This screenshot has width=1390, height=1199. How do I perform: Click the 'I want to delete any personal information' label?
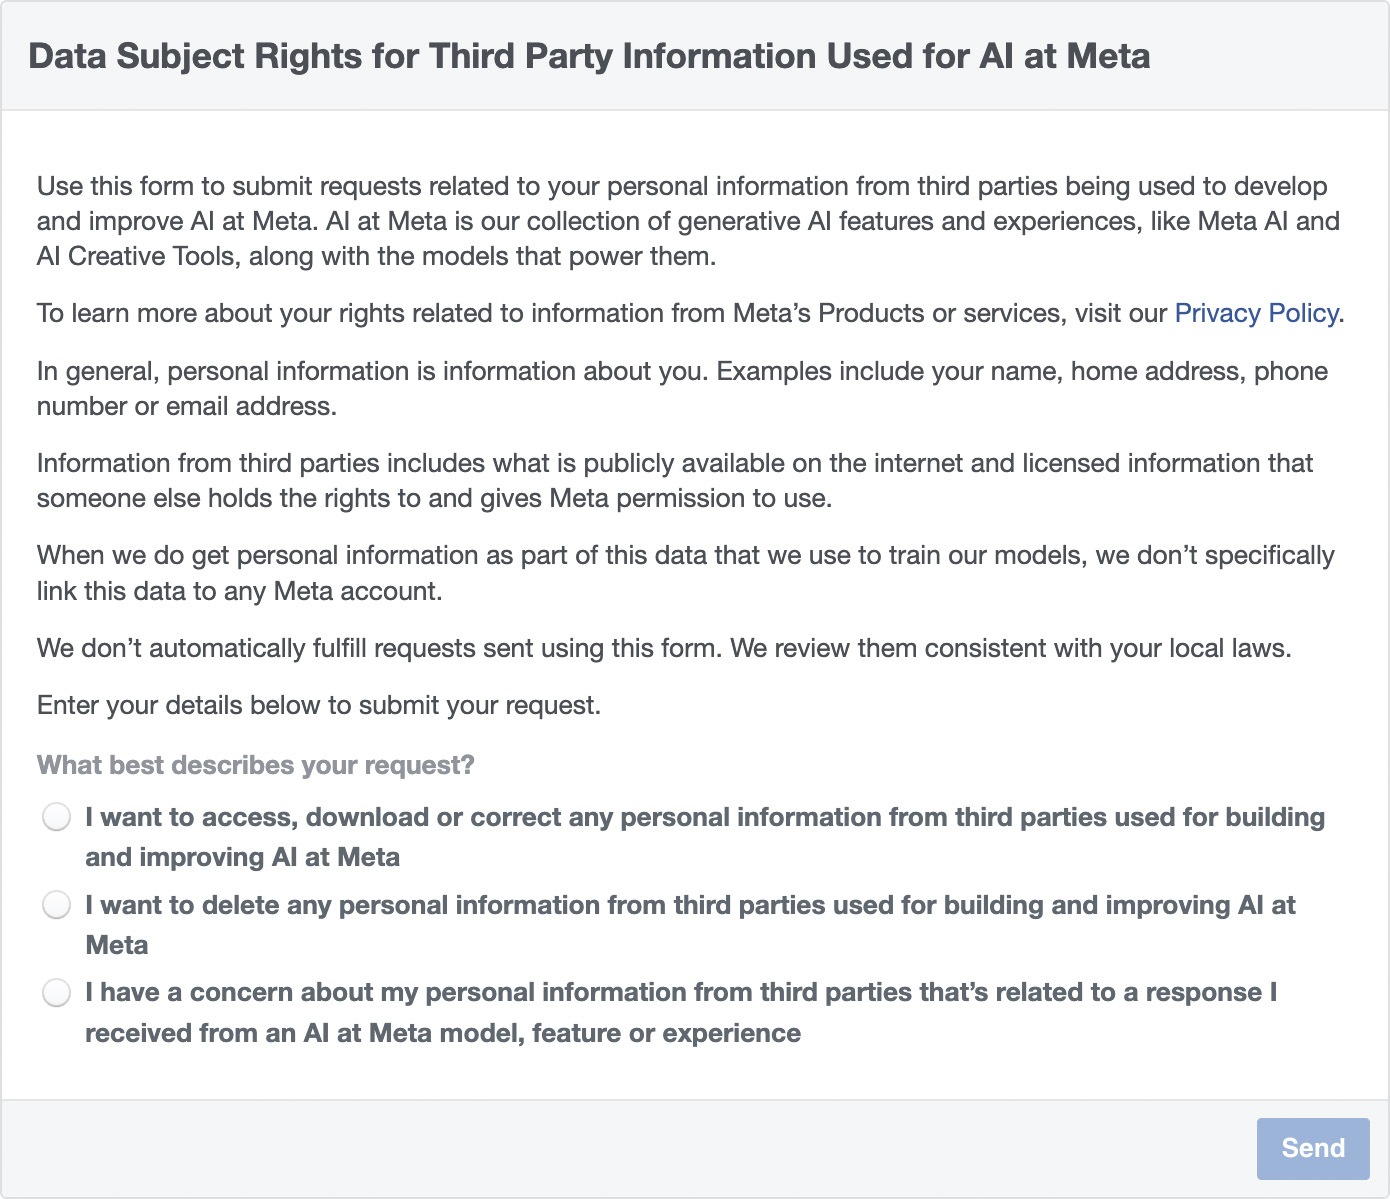click(x=690, y=925)
